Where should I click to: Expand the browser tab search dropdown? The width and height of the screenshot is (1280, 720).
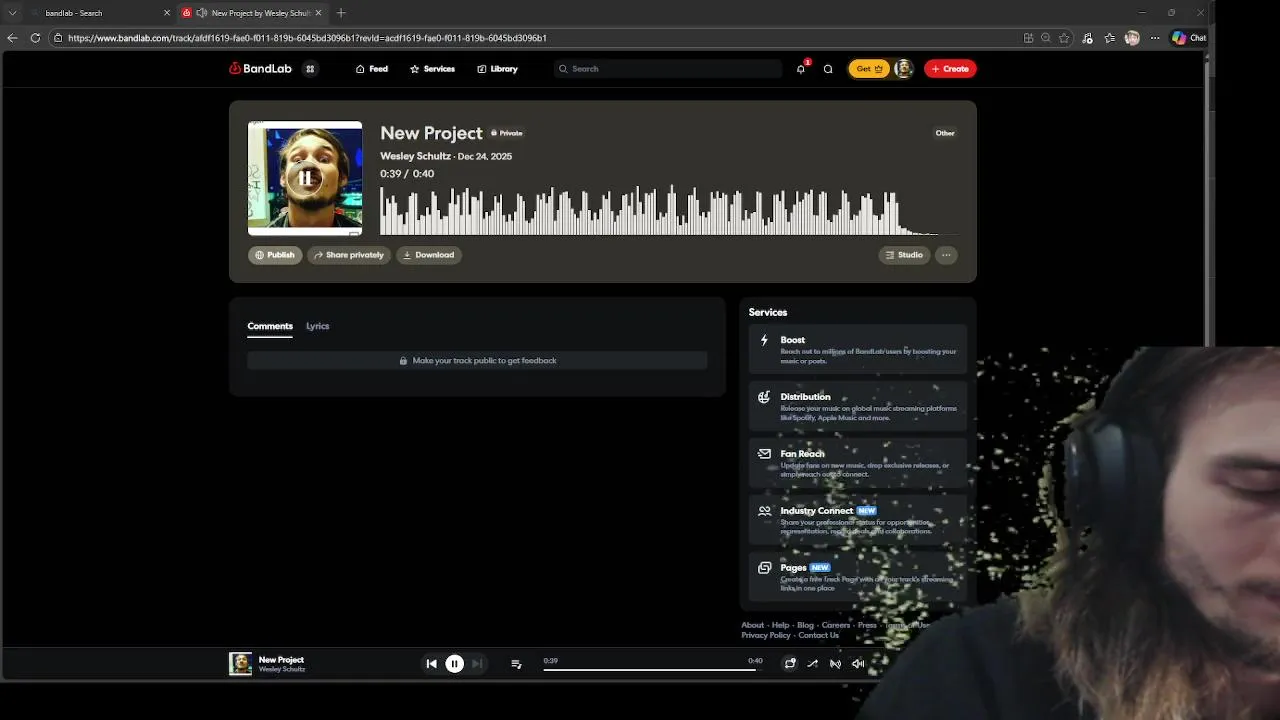click(12, 13)
